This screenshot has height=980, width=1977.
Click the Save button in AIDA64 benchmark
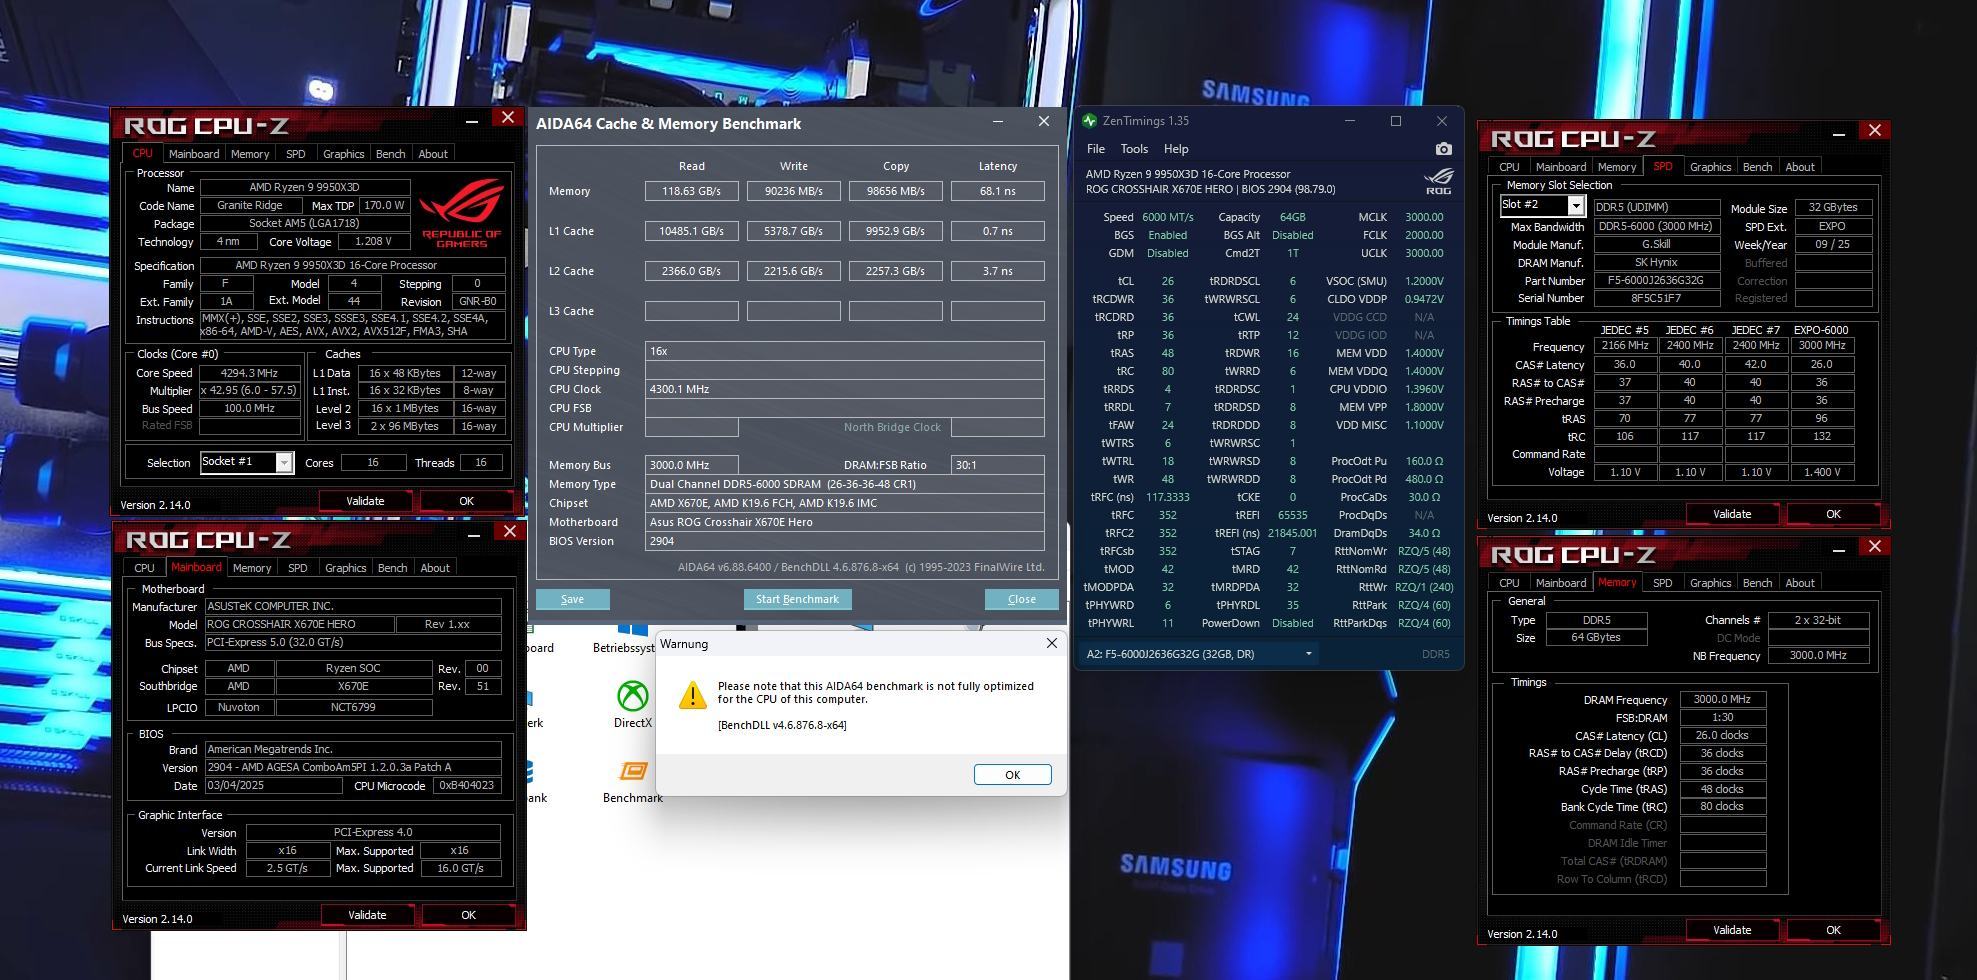572,599
